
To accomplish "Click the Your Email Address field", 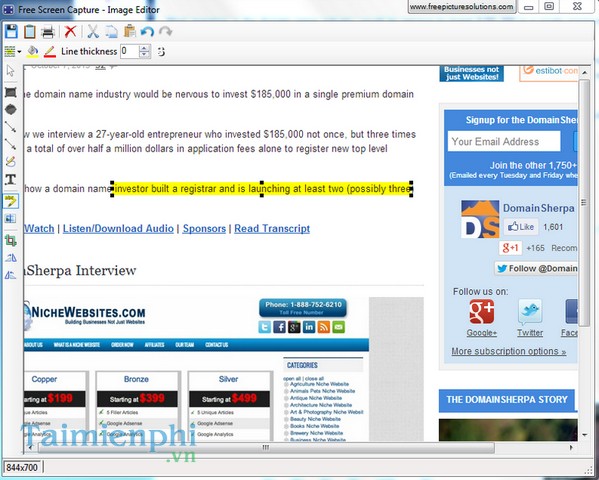I will (504, 141).
